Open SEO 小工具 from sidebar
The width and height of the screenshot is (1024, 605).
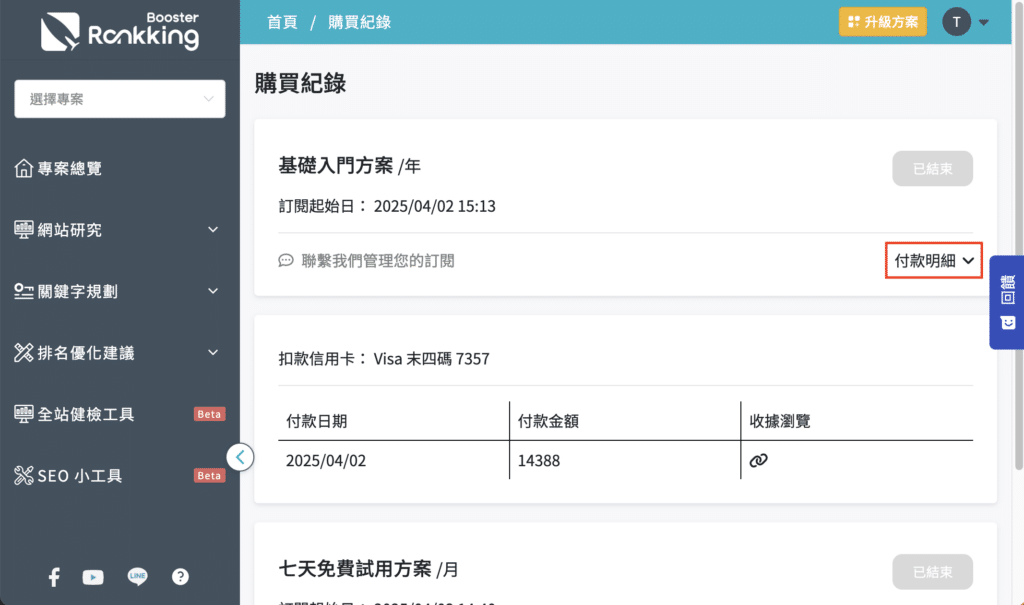pos(80,476)
